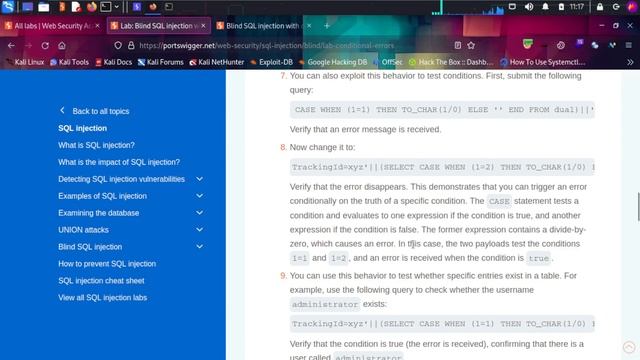Image resolution: width=640 pixels, height=360 pixels.
Task: Open the terminal emulator launcher
Action: [x=106, y=7]
